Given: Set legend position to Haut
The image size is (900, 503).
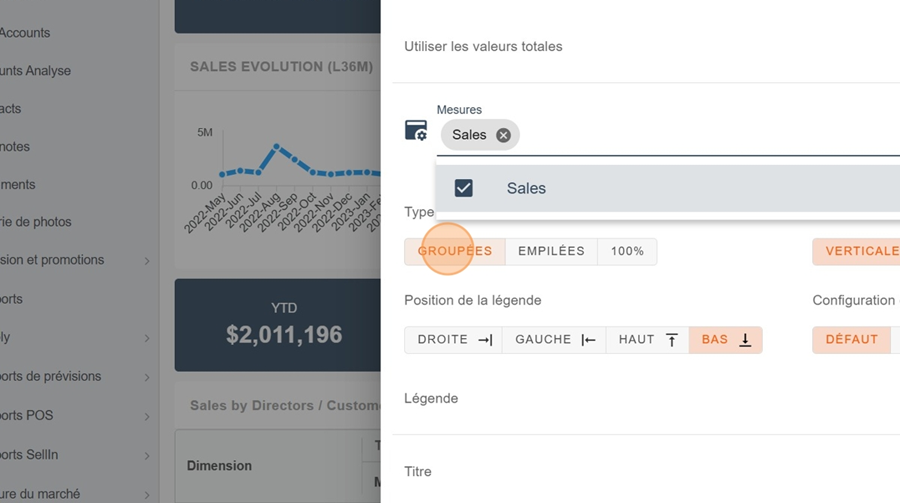Looking at the screenshot, I should [x=647, y=340].
